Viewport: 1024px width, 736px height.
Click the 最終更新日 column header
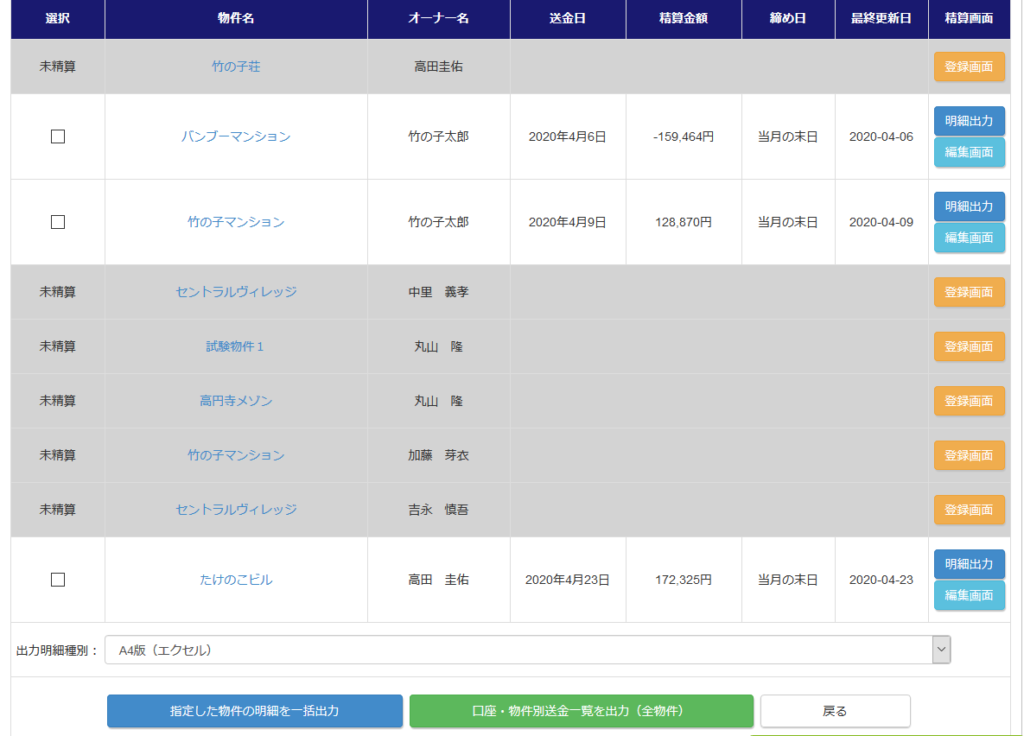[881, 18]
